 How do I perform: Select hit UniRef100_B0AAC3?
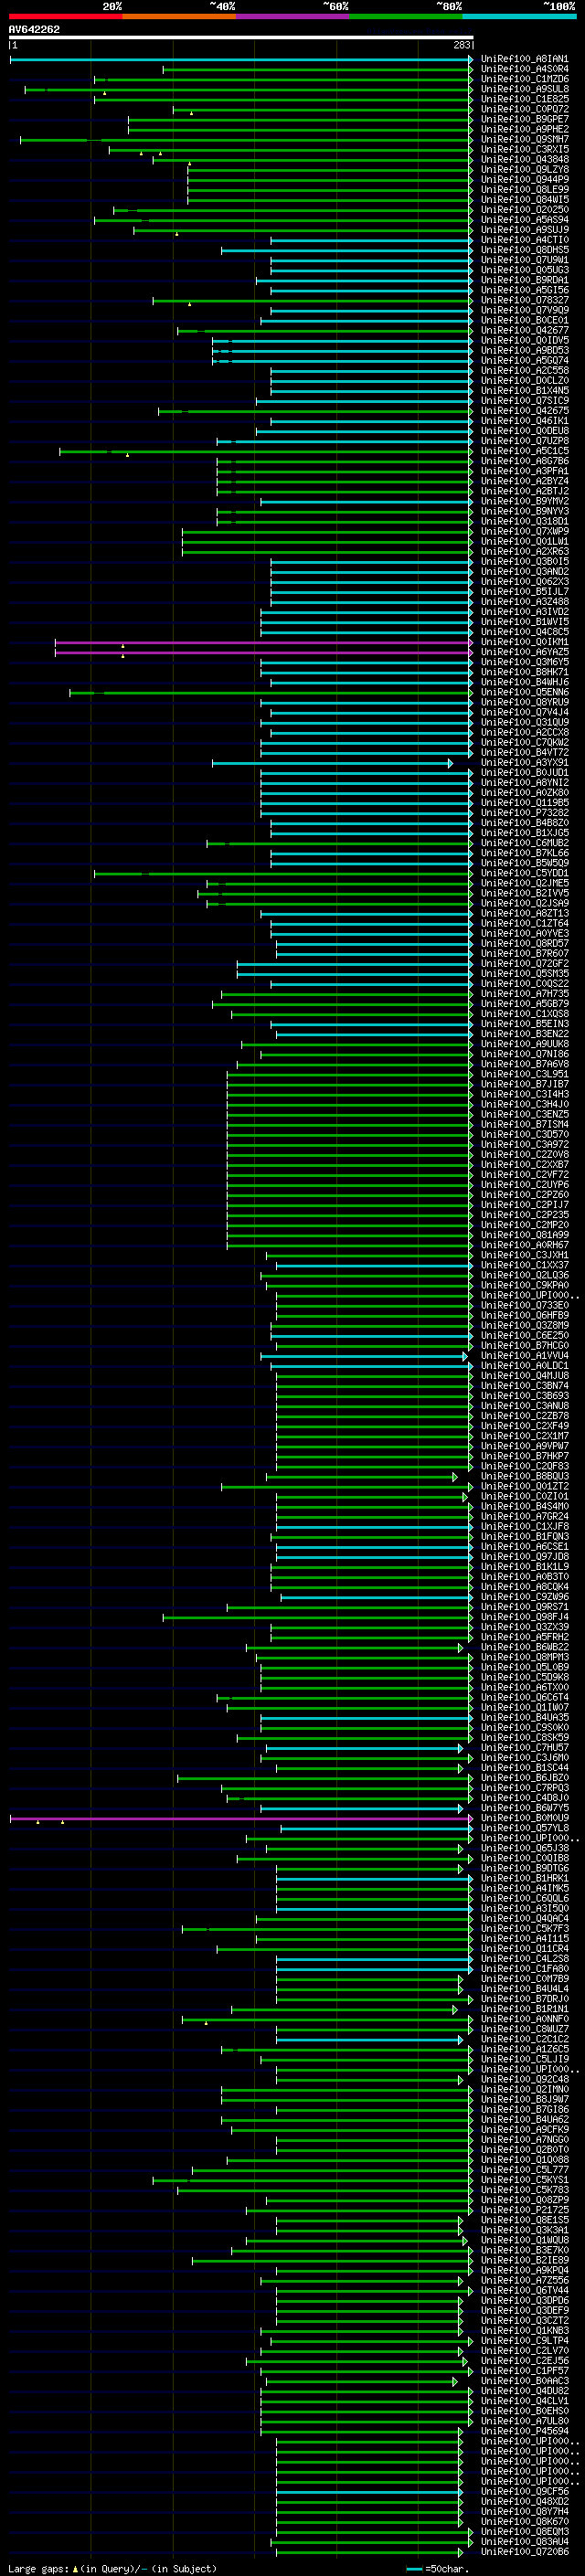click(525, 2382)
